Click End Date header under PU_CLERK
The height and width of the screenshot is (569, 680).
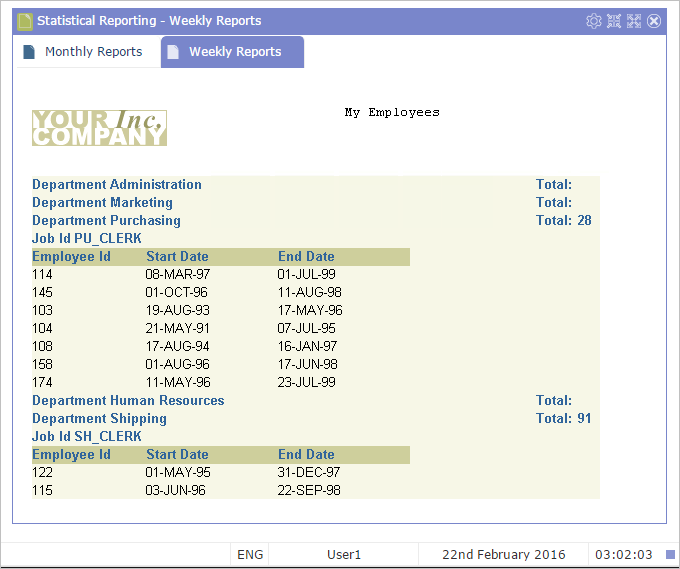(306, 256)
